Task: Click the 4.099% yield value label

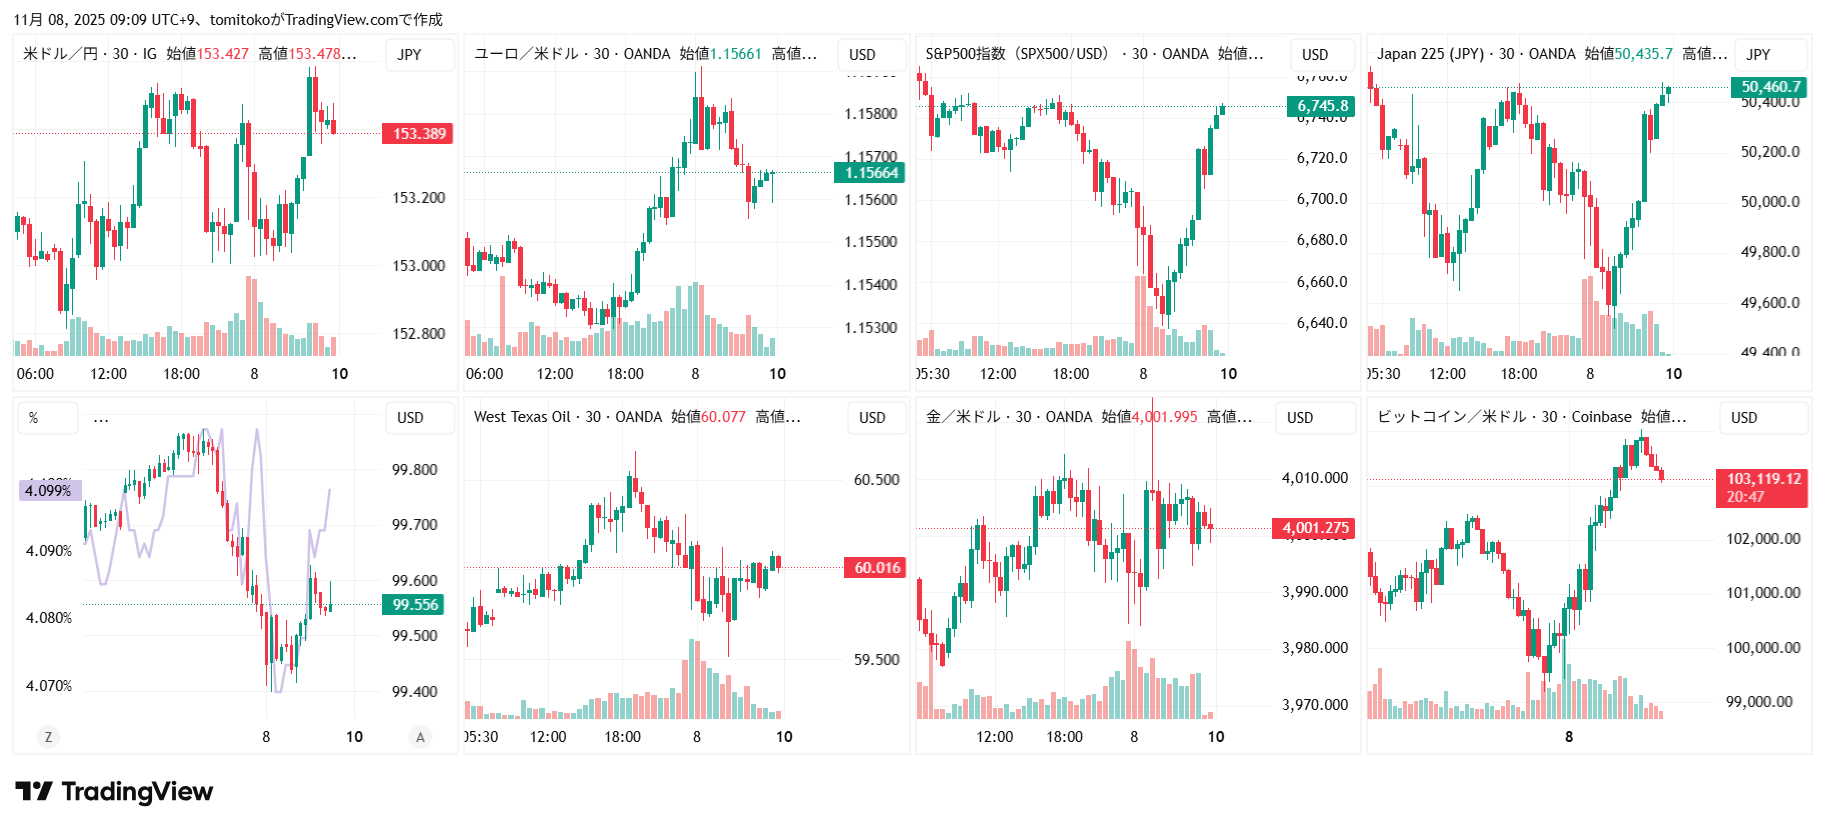Action: tap(49, 491)
